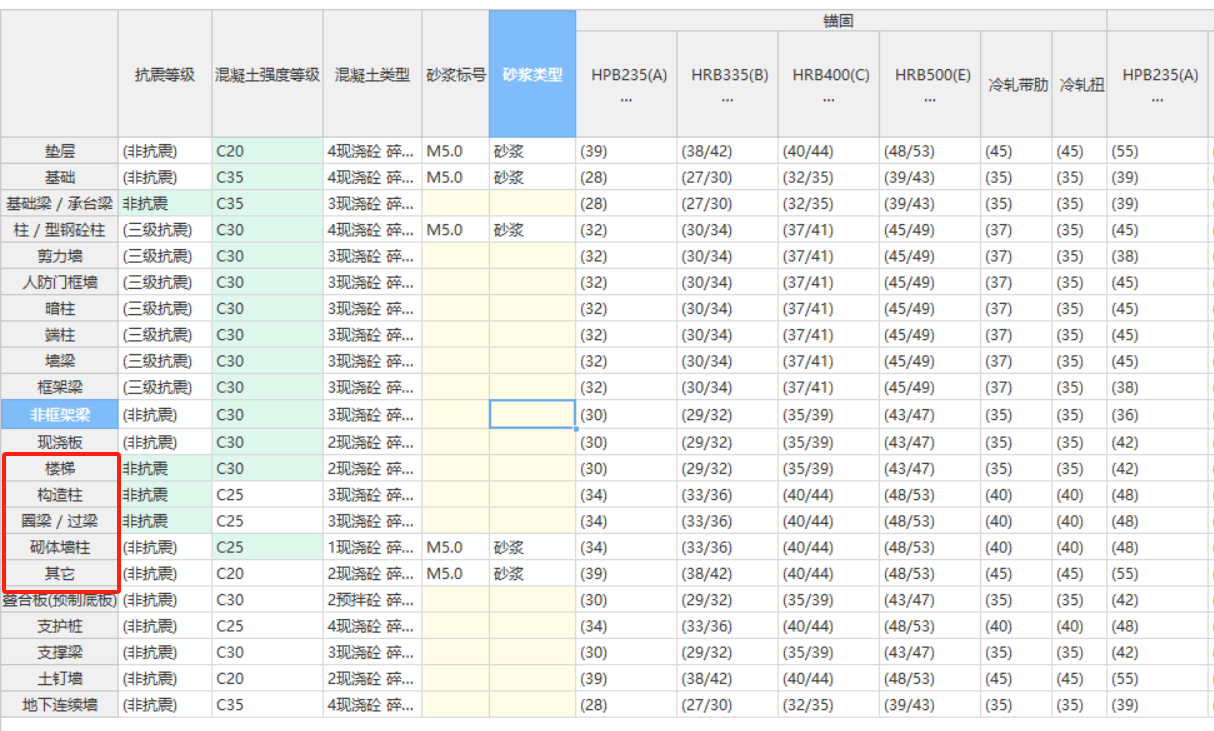Image resolution: width=1214 pixels, height=731 pixels.
Task: Select the 基础梁 / 承台梁 row header
Action: click(60, 203)
